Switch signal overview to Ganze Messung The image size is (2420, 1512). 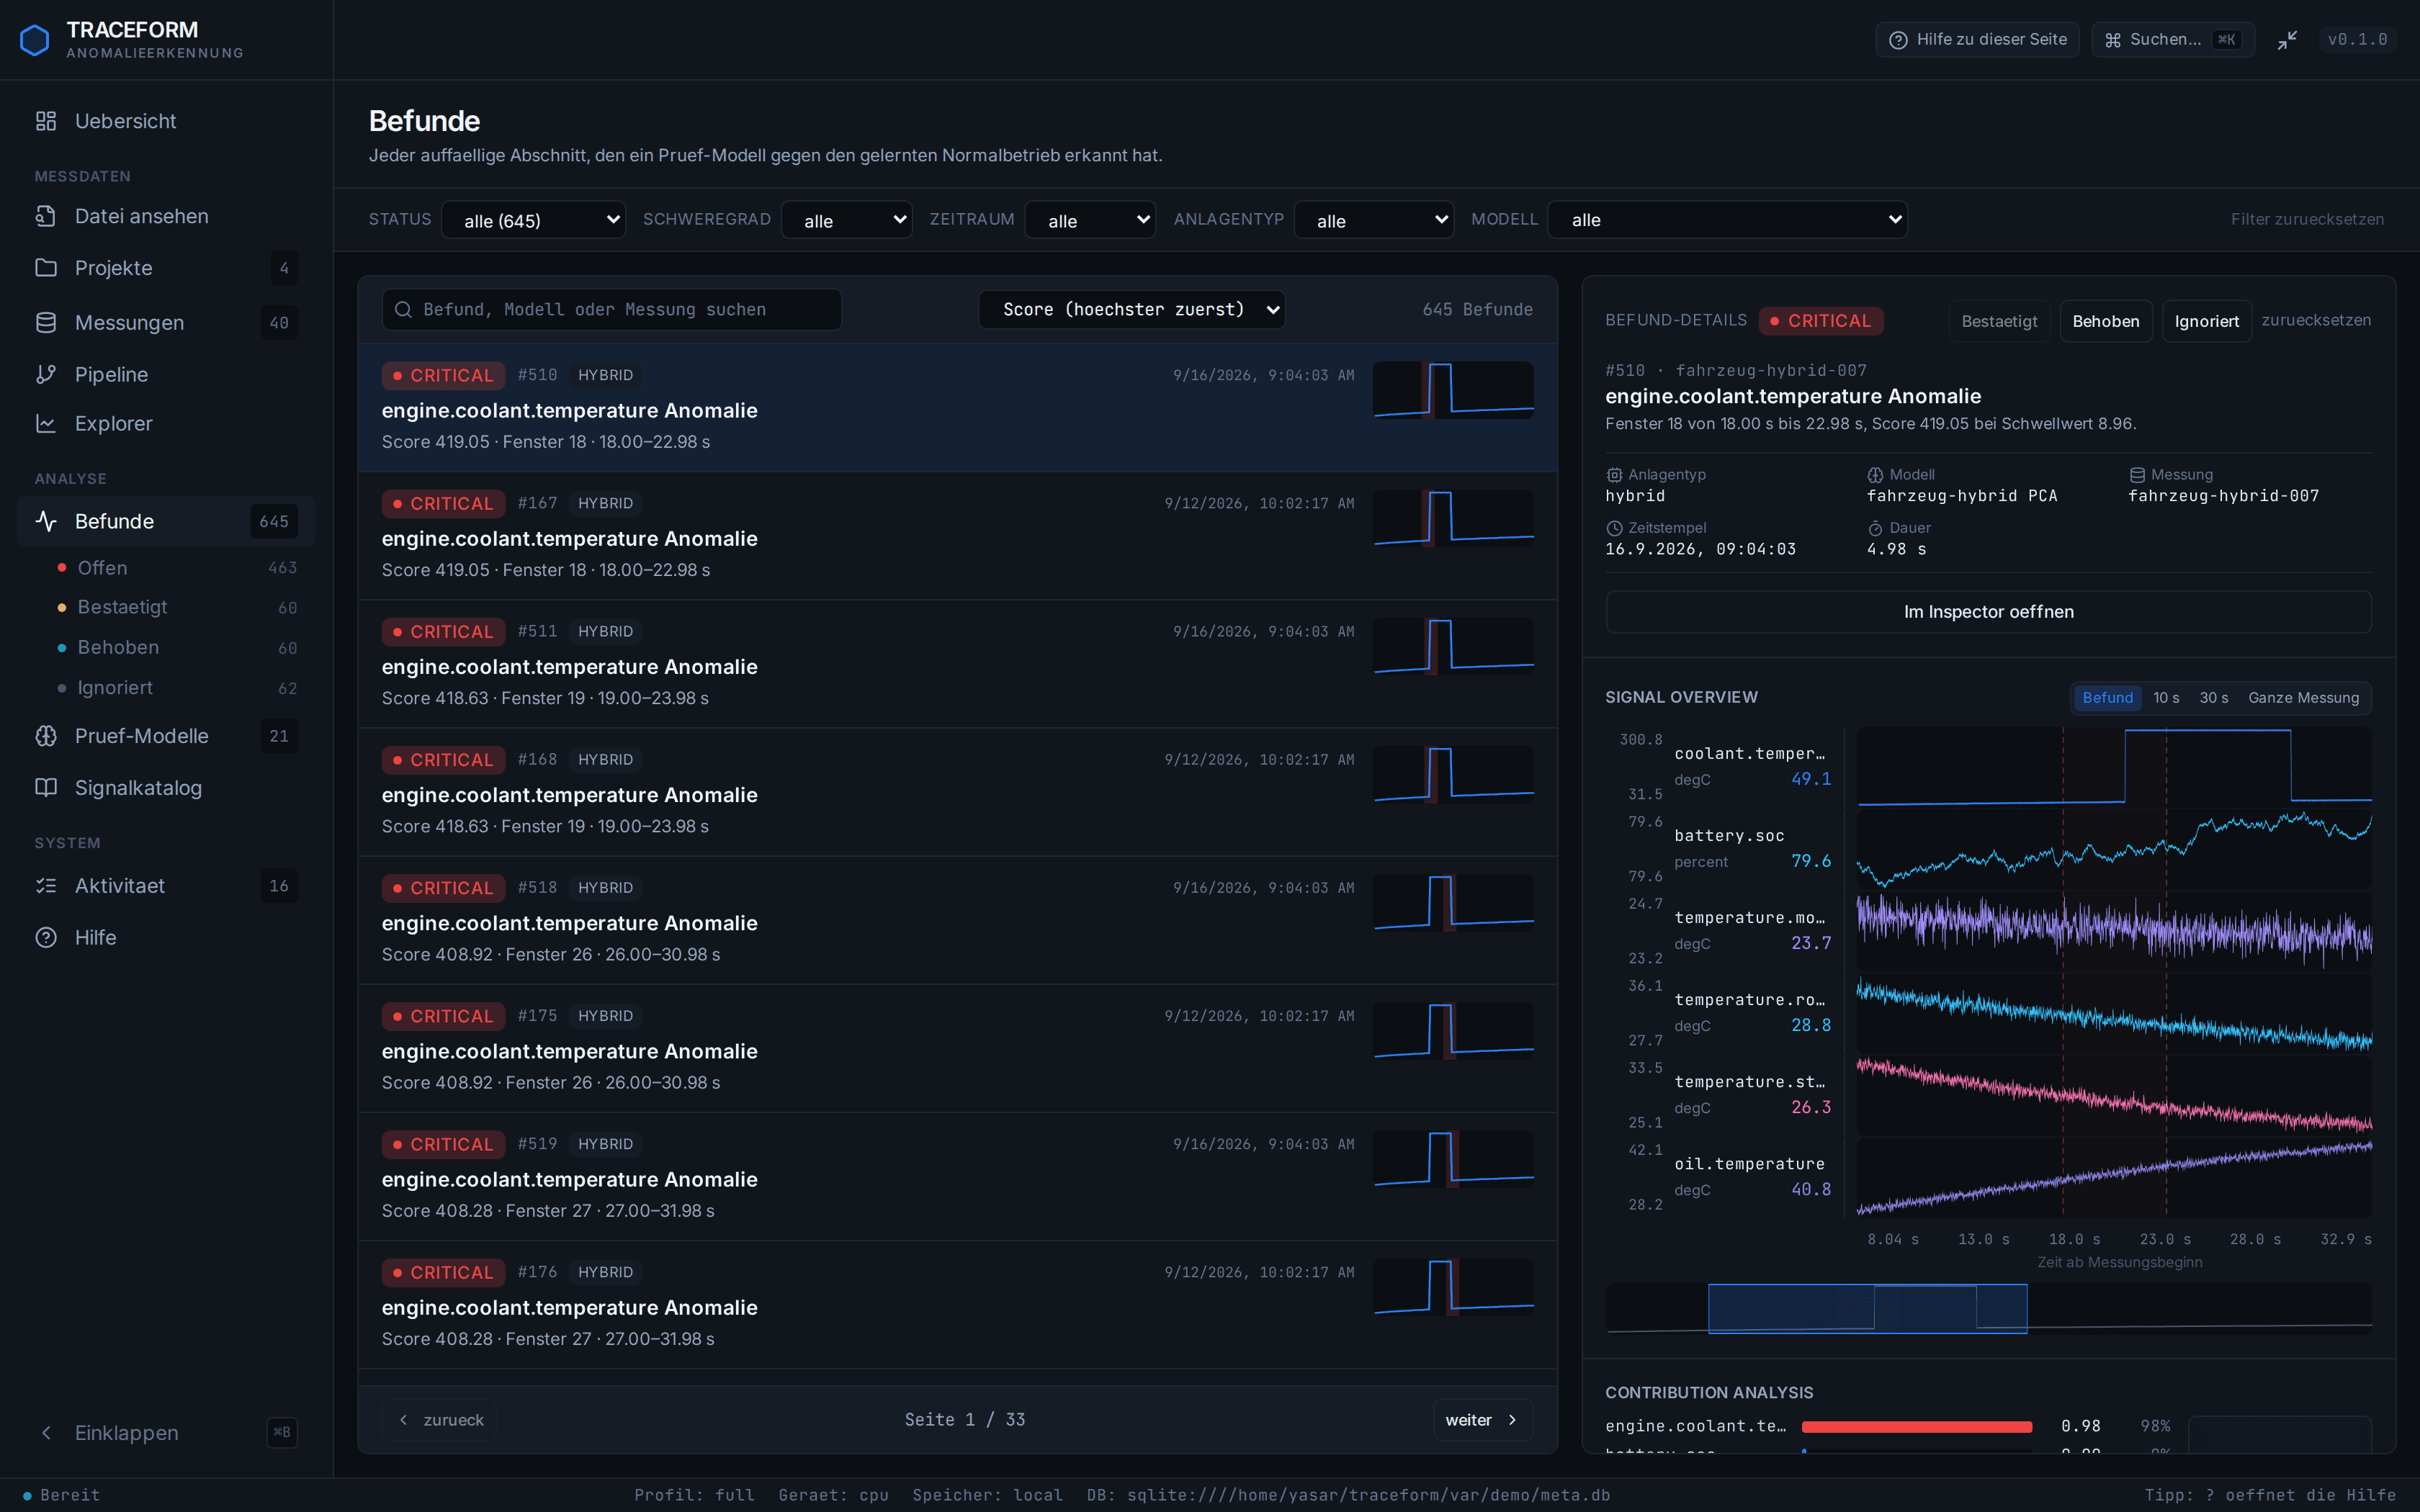2303,698
